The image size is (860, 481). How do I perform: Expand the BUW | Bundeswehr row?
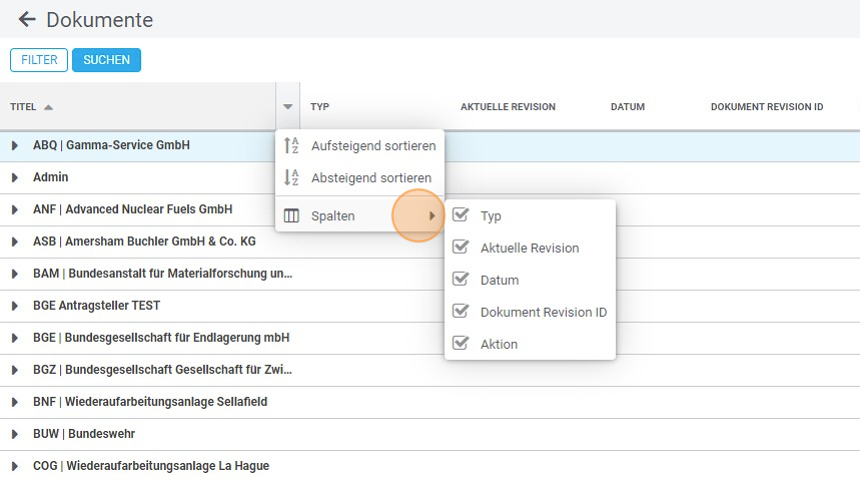click(15, 434)
